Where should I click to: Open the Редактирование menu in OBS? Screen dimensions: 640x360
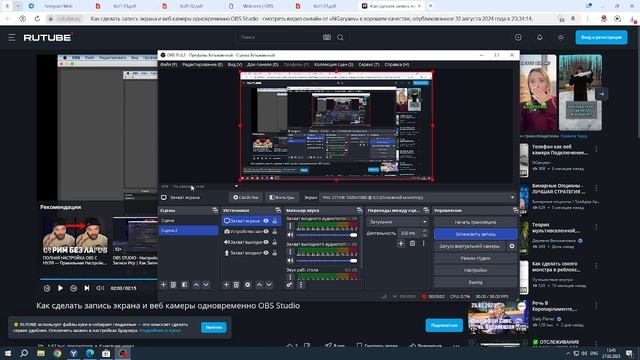(202, 64)
